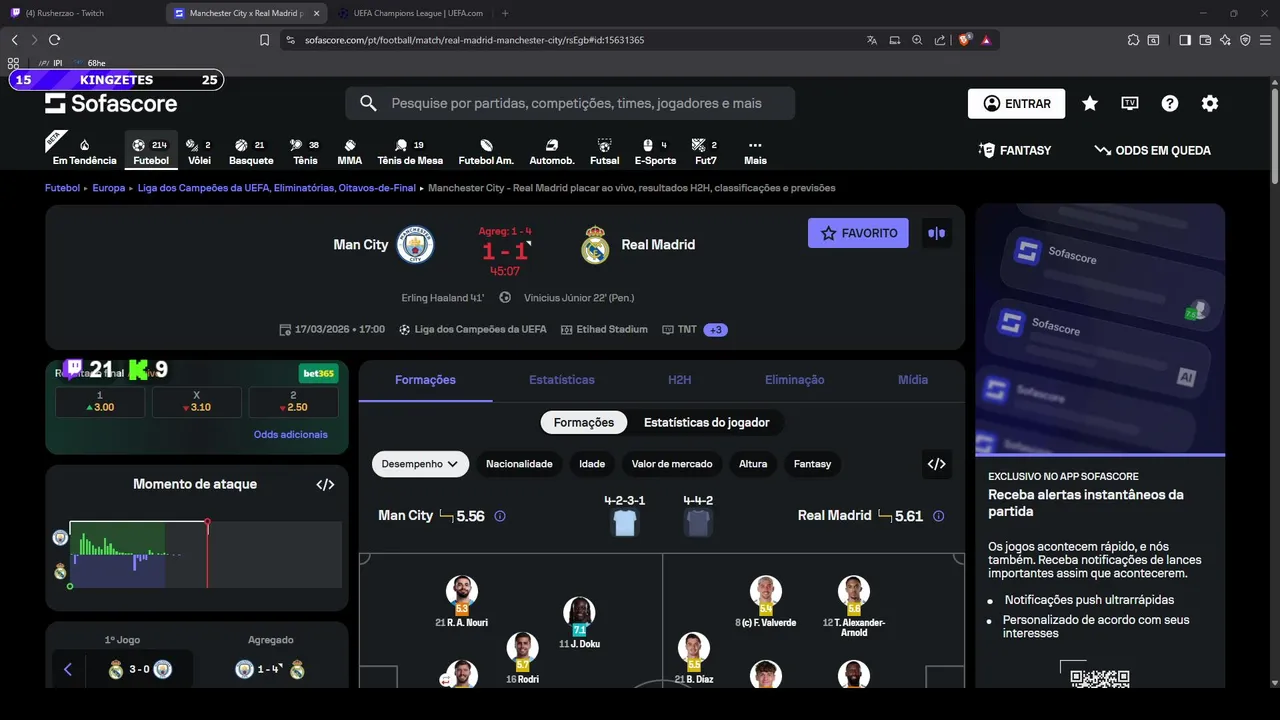Click the search magnifier icon
The image size is (1280, 720).
pyautogui.click(x=368, y=103)
